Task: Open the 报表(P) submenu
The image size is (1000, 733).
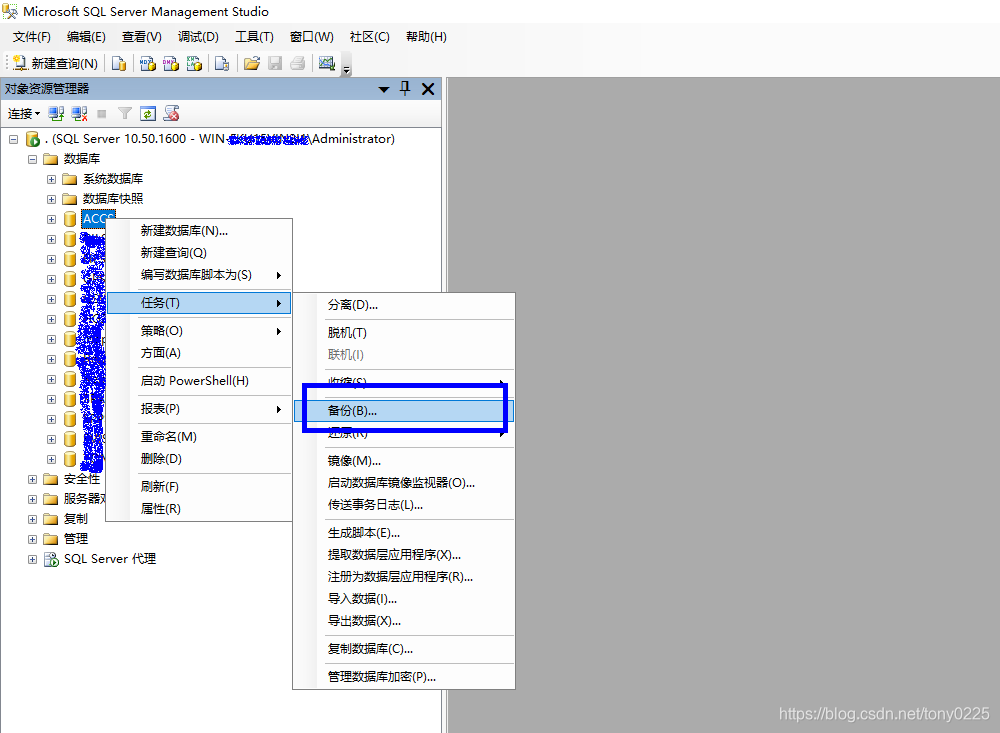Action: pos(199,409)
